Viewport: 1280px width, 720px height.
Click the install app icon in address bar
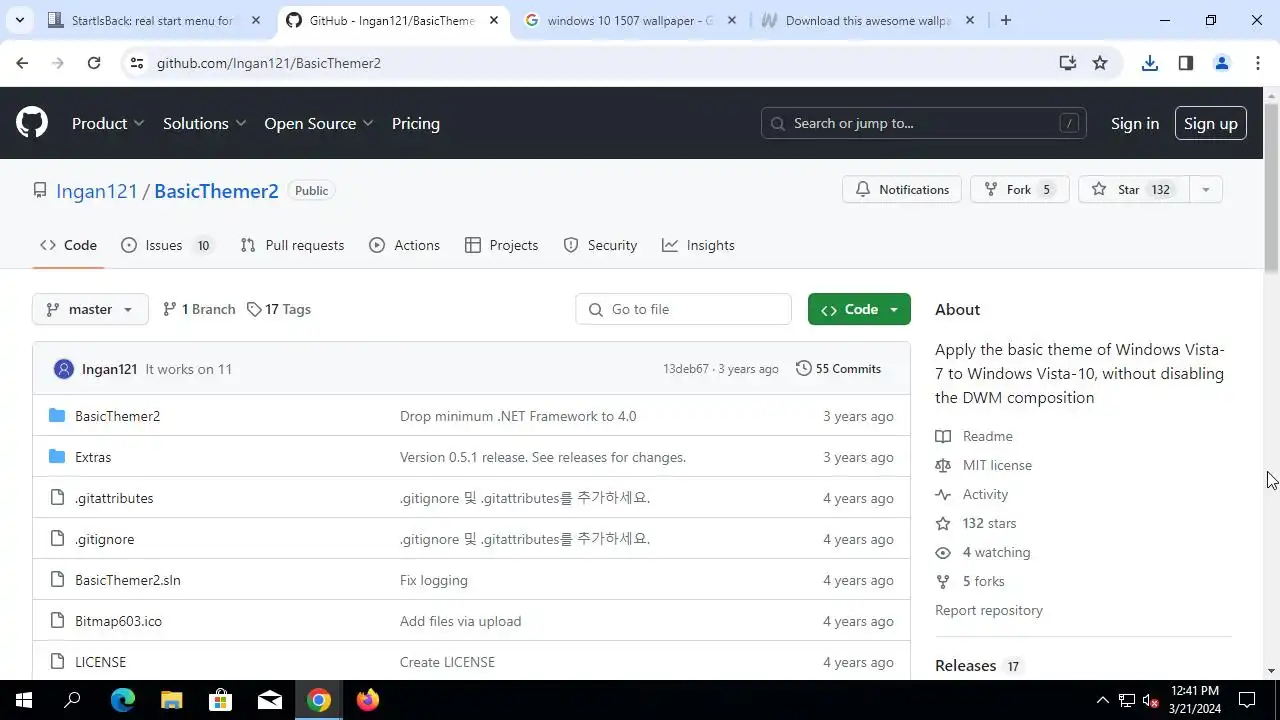point(1068,63)
